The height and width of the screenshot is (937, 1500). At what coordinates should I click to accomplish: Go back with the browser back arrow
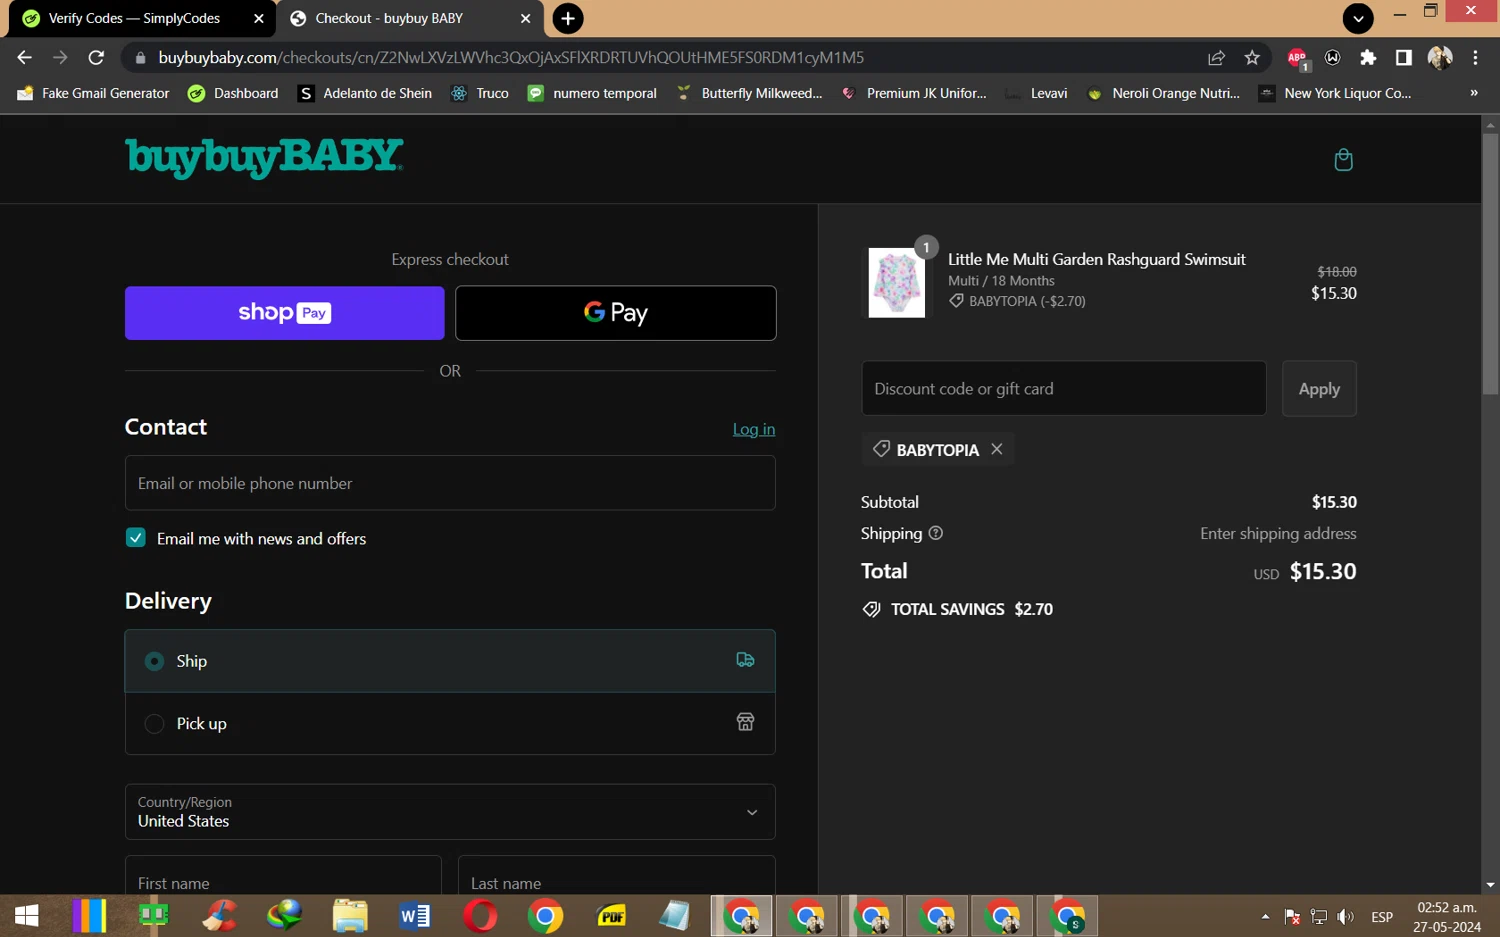[x=25, y=58]
